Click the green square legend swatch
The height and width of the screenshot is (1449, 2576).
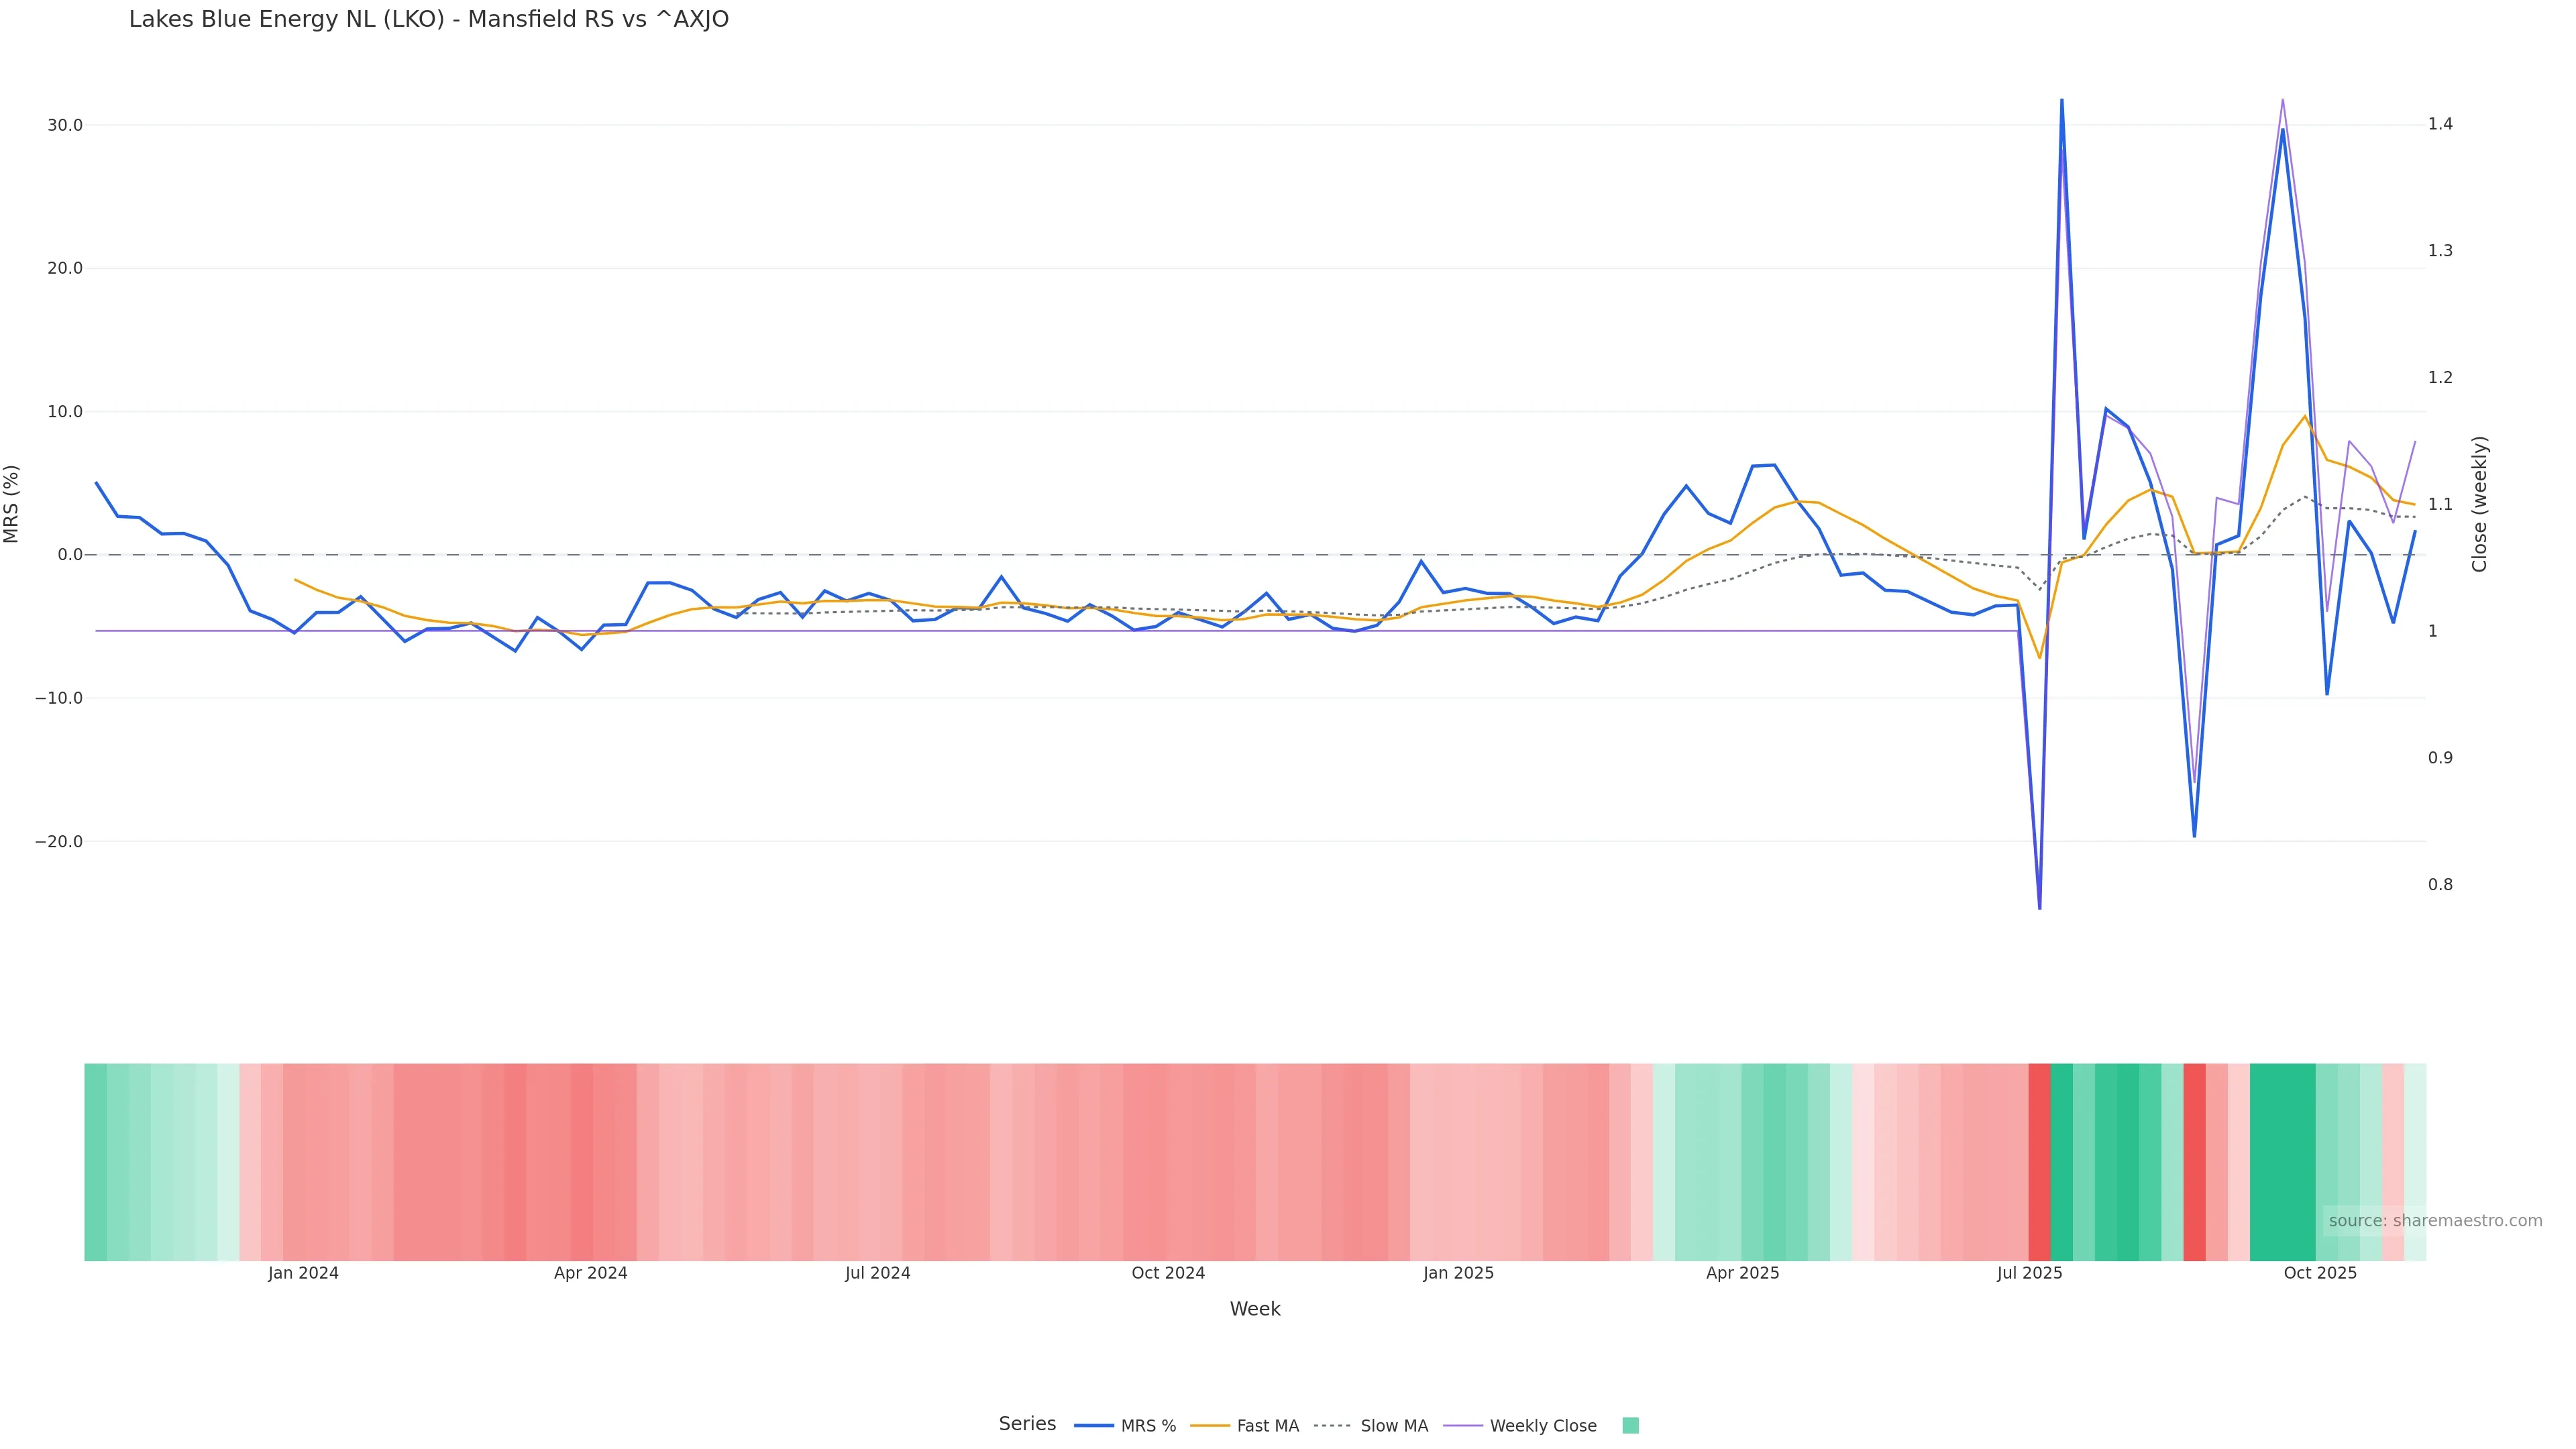click(1630, 1426)
